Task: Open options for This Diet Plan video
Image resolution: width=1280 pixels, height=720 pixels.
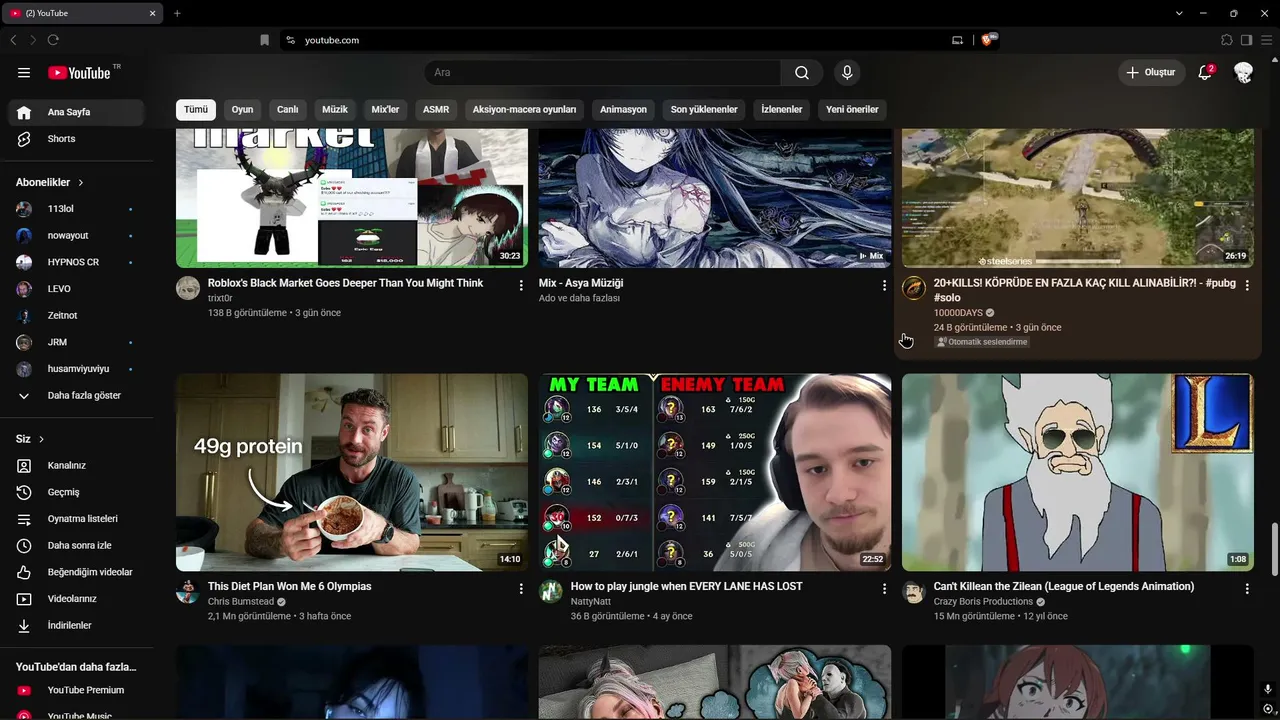Action: (521, 589)
